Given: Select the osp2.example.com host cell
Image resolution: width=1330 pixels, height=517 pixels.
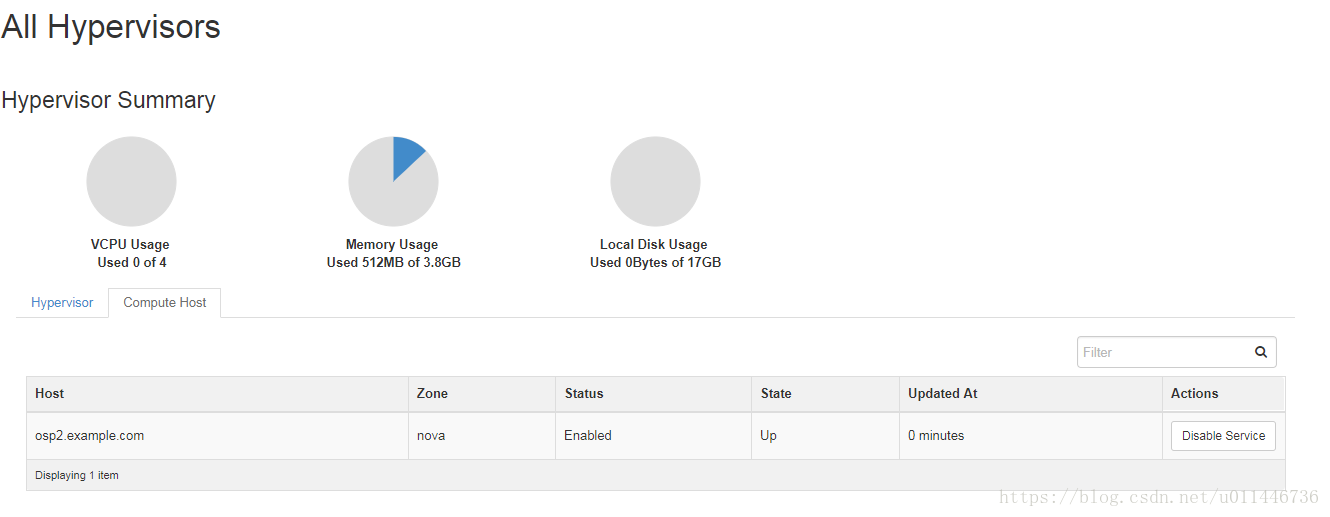Looking at the screenshot, I should click(217, 436).
